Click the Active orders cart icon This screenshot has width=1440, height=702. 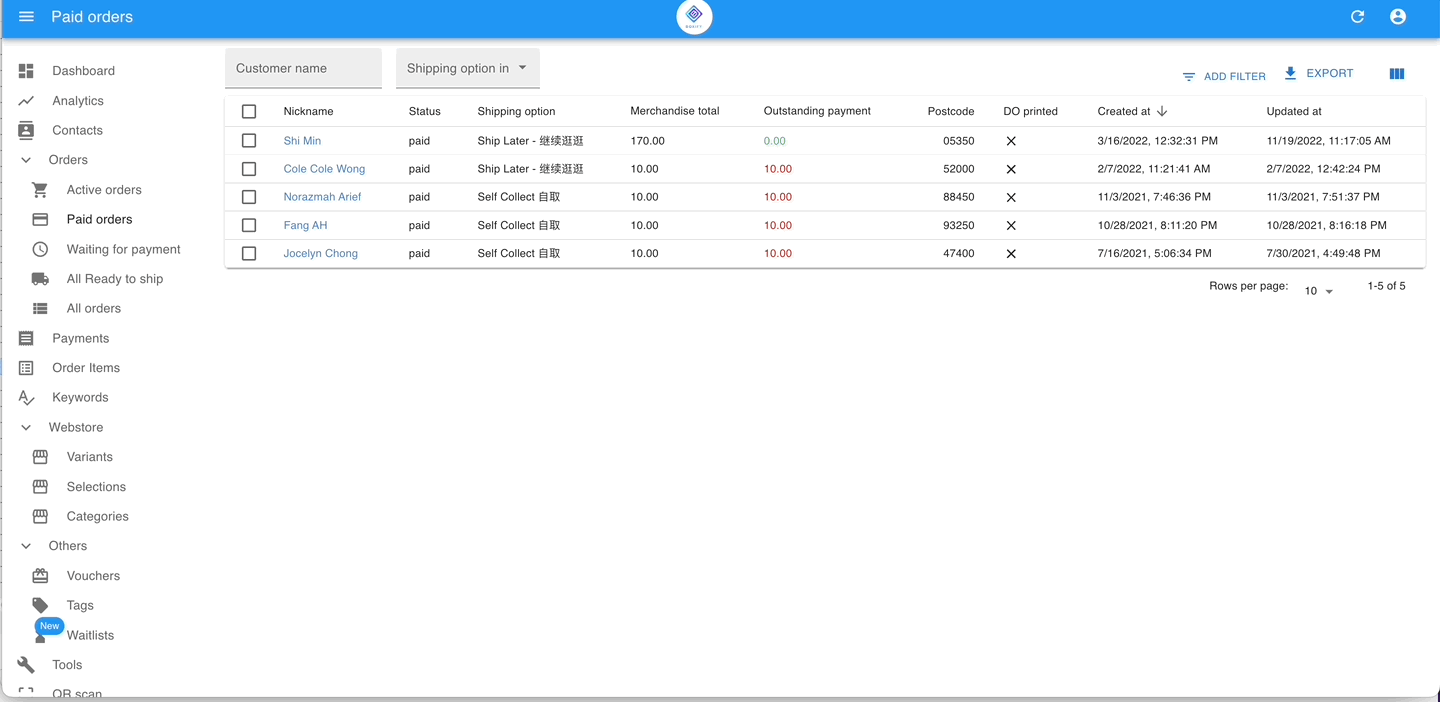[x=40, y=190]
